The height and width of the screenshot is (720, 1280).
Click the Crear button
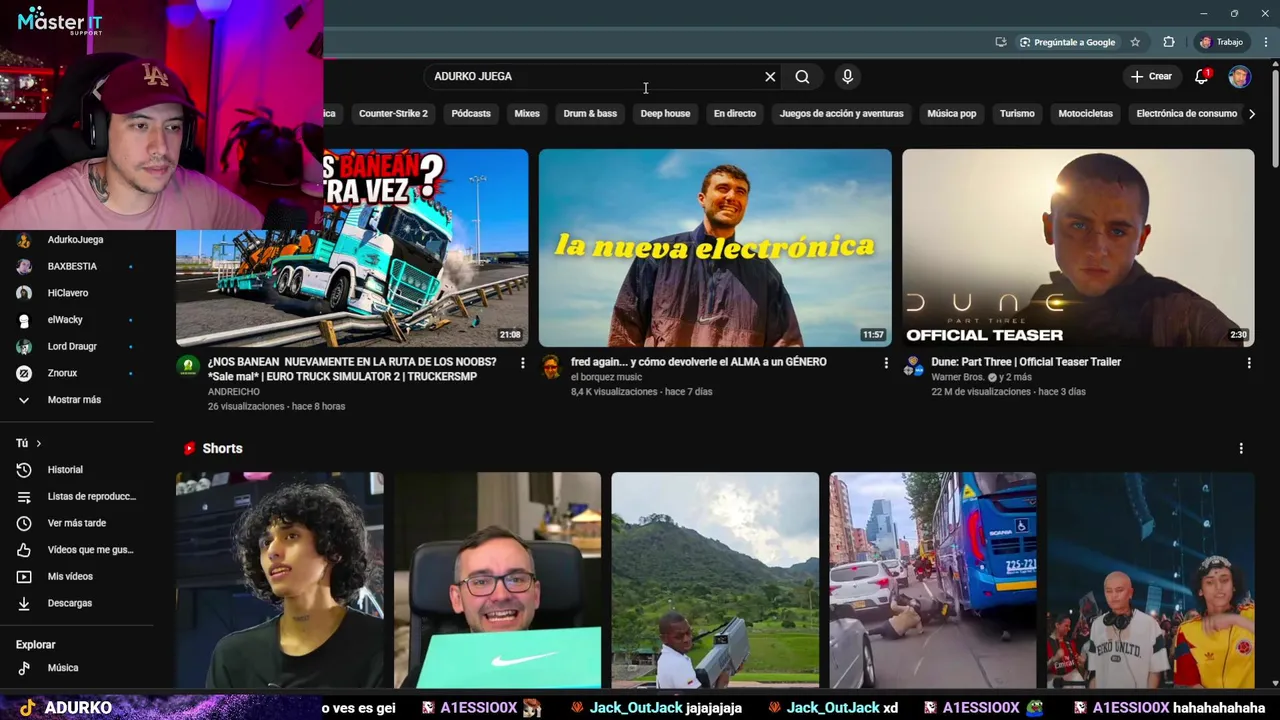tap(1151, 77)
